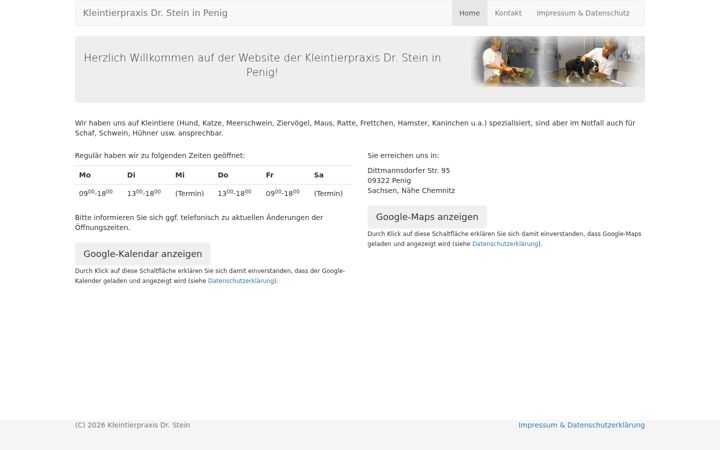Open Impressum & Datenschutz in navbar
Viewport: 720px width, 450px height.
tap(583, 13)
